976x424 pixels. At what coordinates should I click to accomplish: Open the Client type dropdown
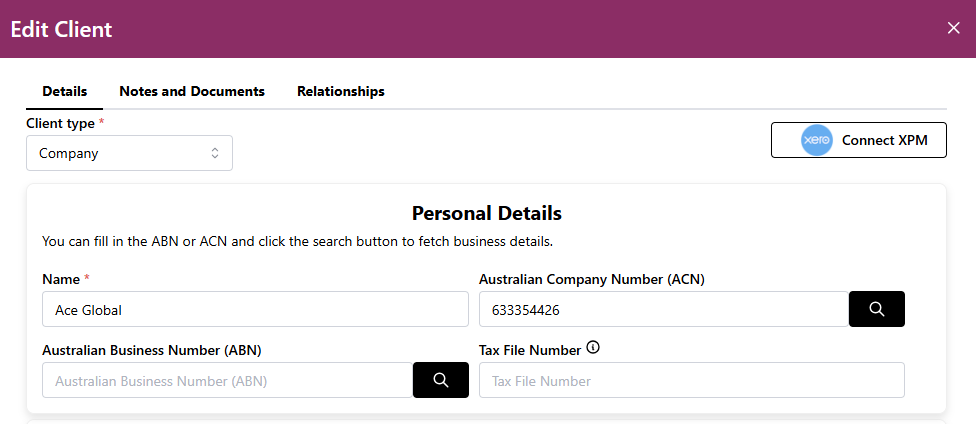click(129, 153)
